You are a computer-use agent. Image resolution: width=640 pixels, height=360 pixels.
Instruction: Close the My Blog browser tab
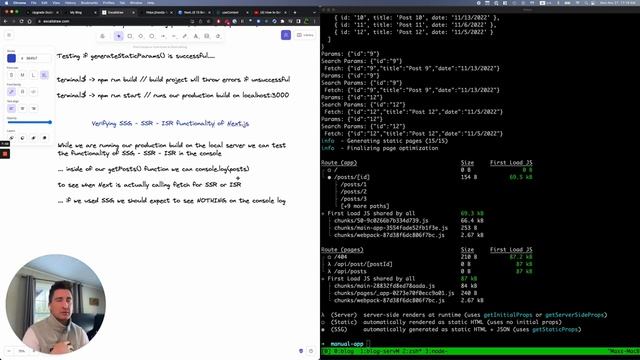95,12
